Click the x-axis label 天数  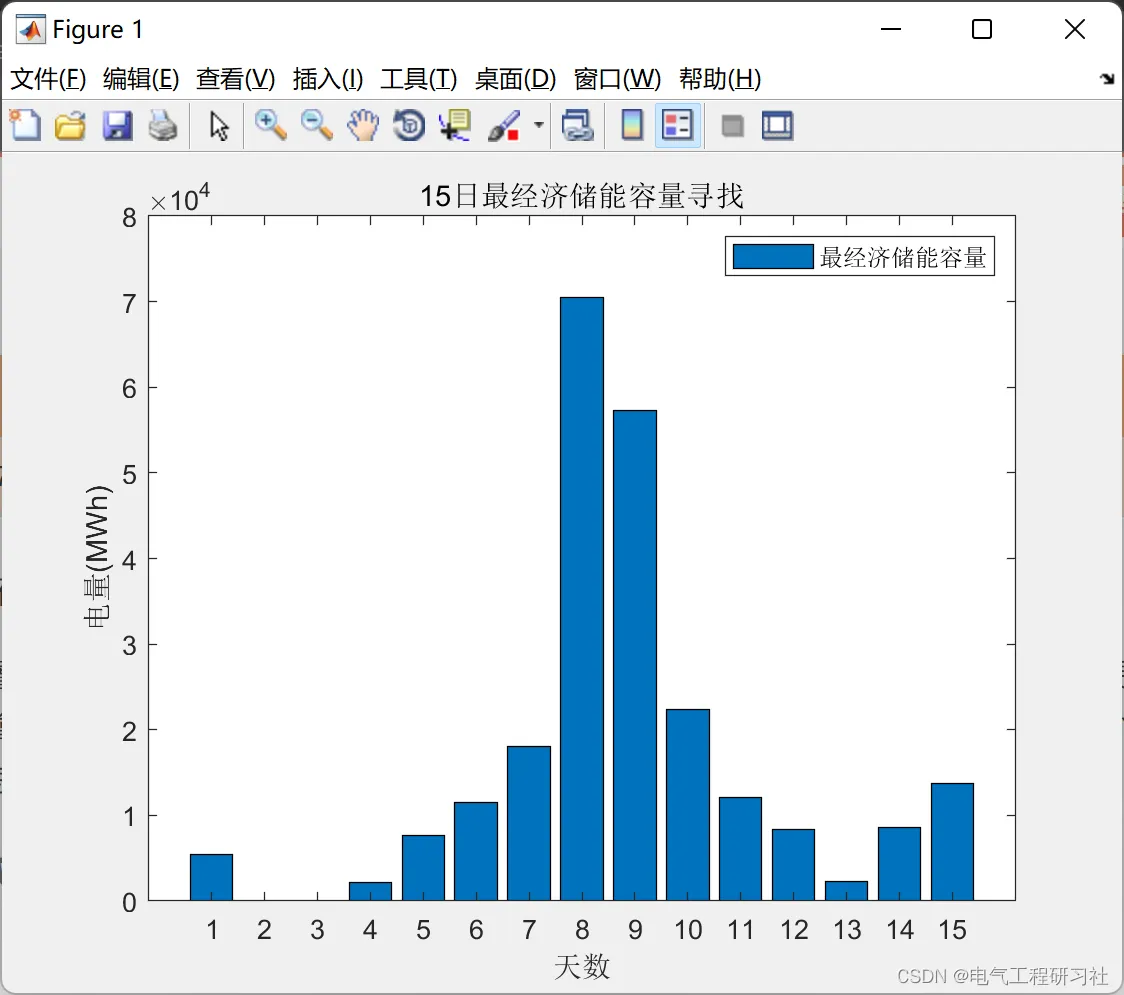point(581,966)
